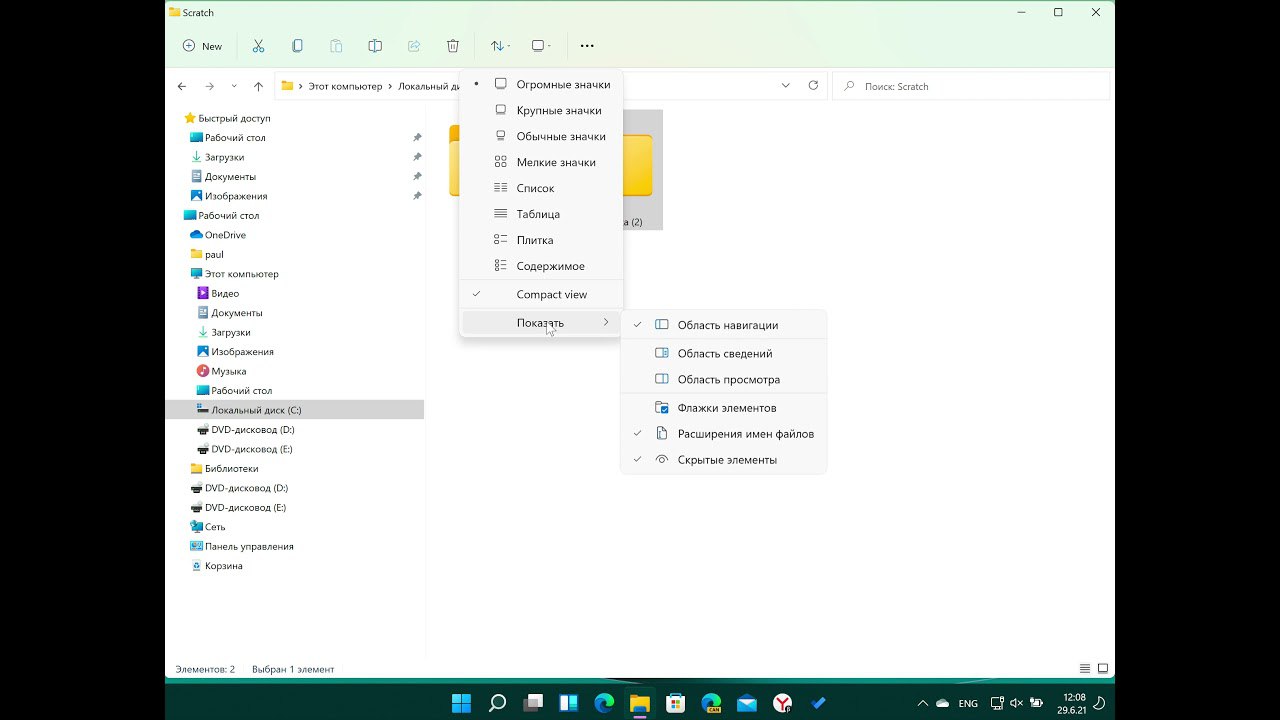The image size is (1280, 720).
Task: Toggle Область сведений pane
Action: [724, 353]
